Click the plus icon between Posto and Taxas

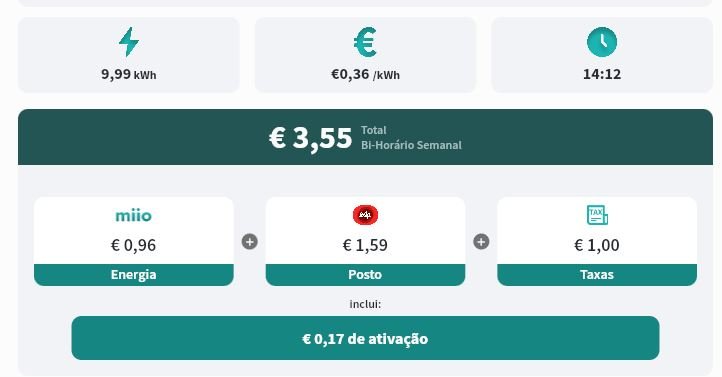(x=481, y=242)
